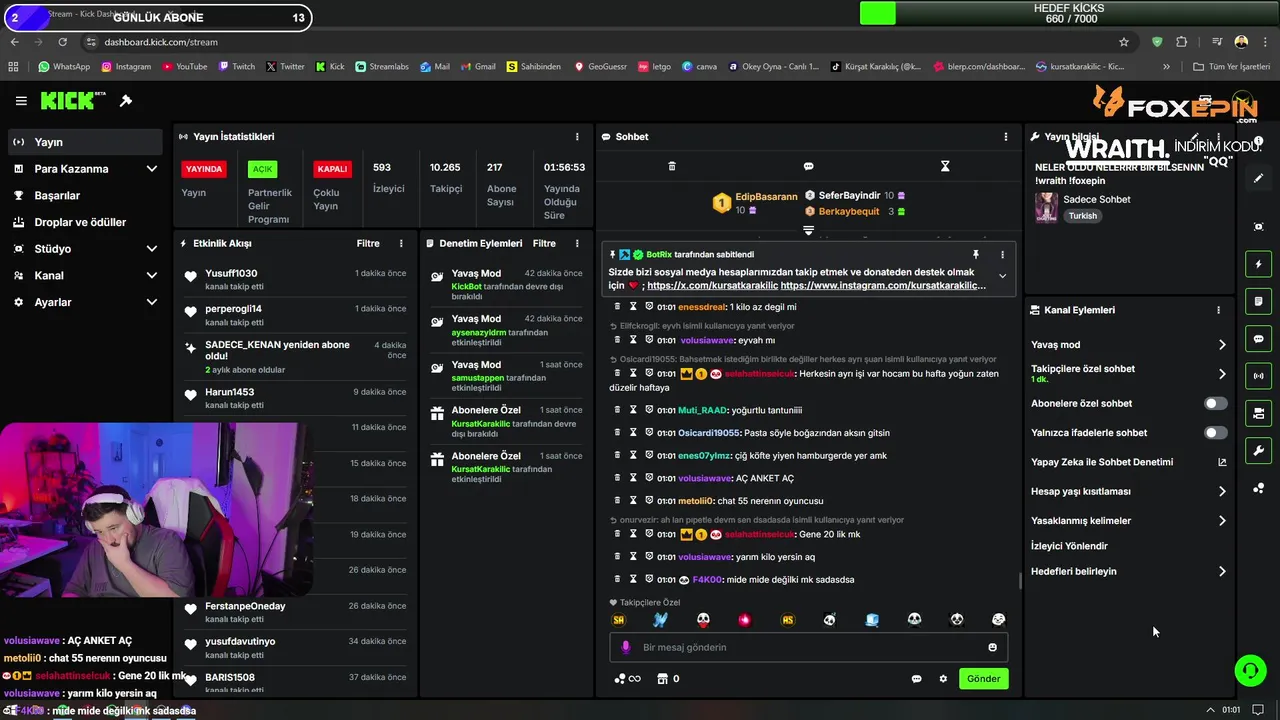Open the x.com/kursatkarakilic link in the pinned message

712,285
